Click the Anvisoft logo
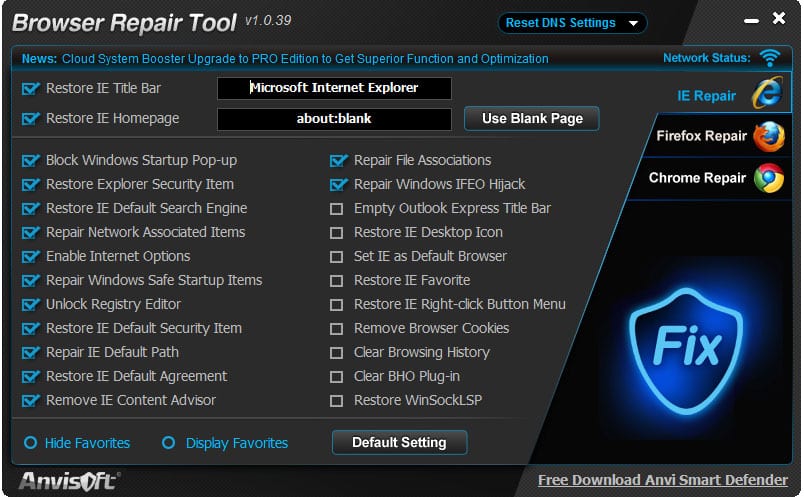Screen dimensions: 804x497 click(x=66, y=480)
